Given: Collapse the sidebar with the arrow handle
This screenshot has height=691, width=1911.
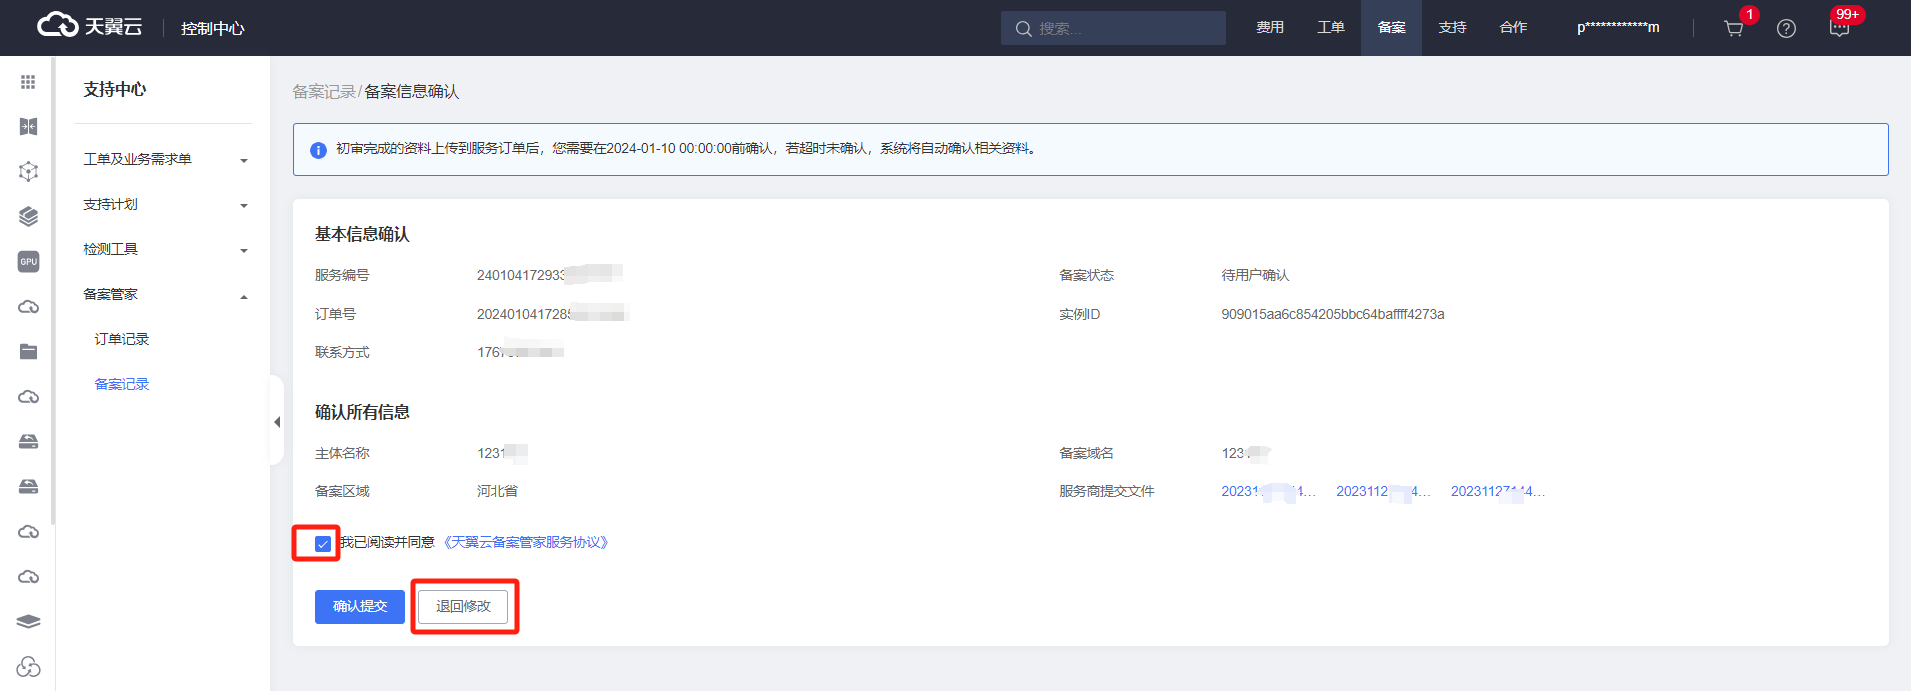Looking at the screenshot, I should (x=277, y=421).
